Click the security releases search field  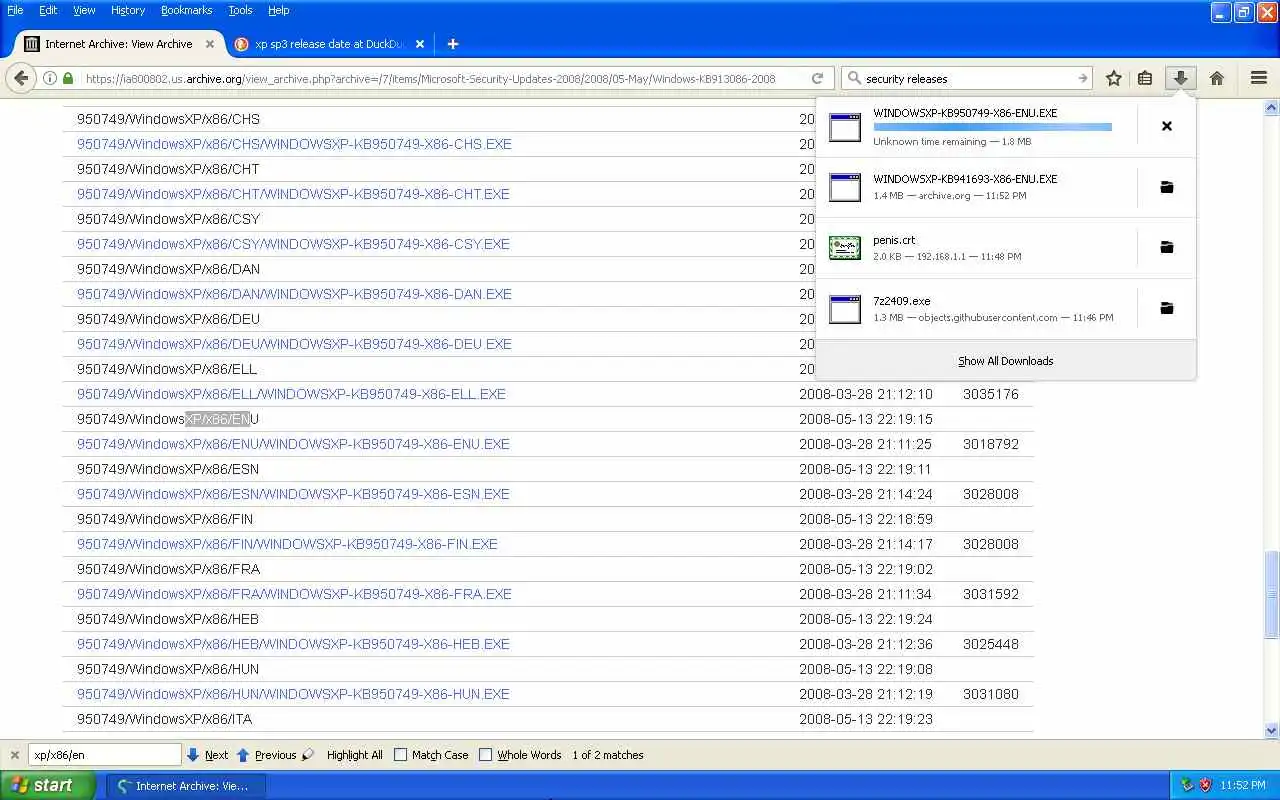[968, 78]
